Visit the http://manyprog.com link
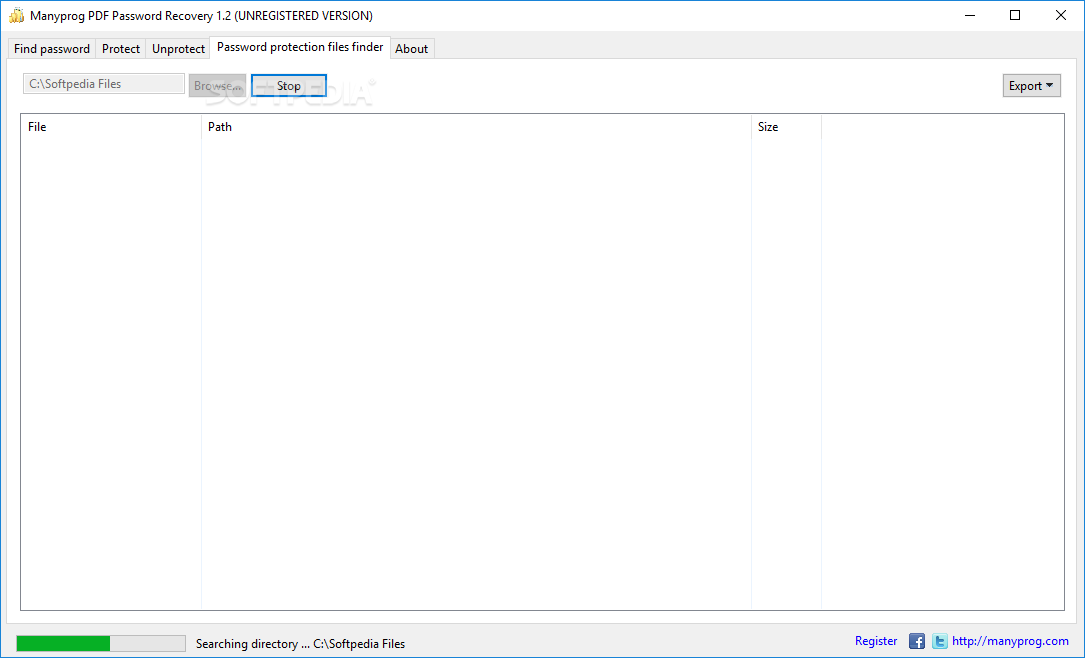 tap(1010, 641)
